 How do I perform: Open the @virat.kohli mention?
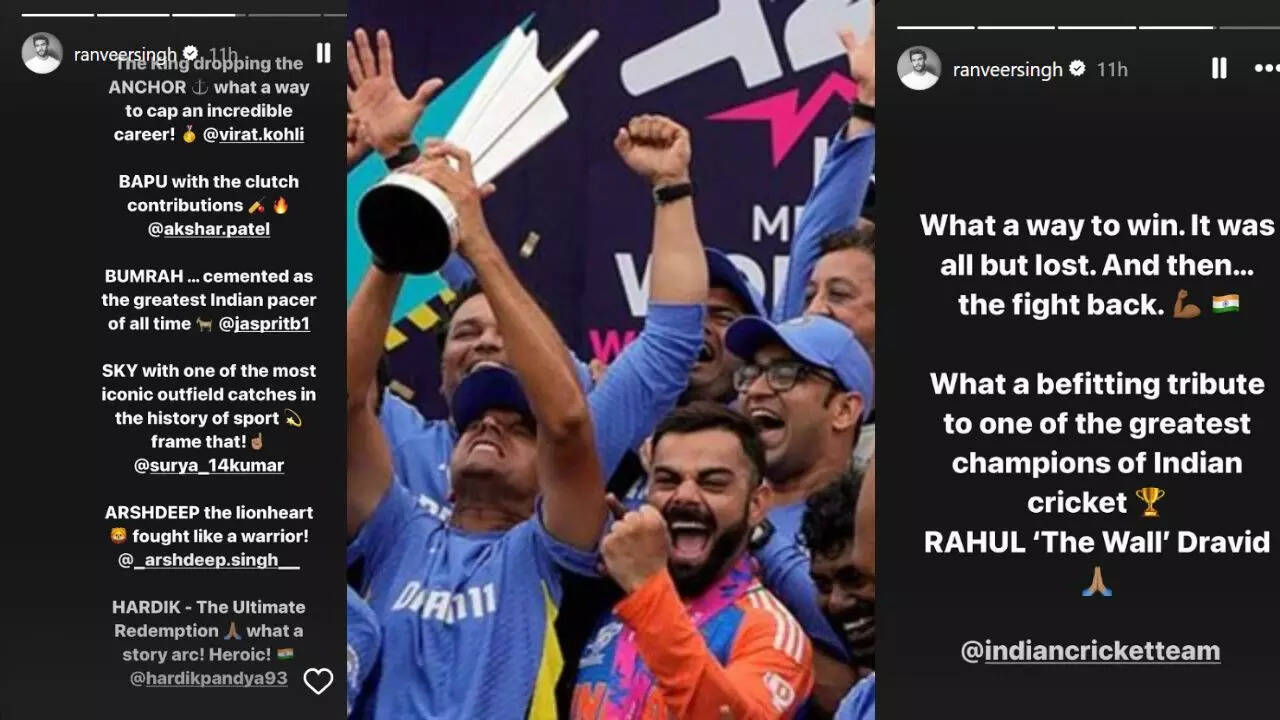[254, 134]
